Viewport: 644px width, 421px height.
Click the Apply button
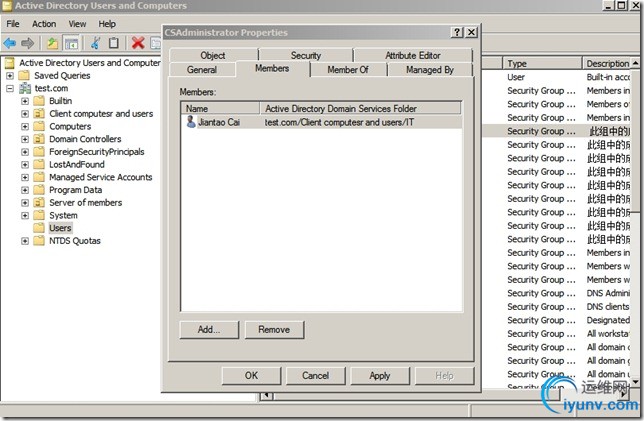point(380,375)
